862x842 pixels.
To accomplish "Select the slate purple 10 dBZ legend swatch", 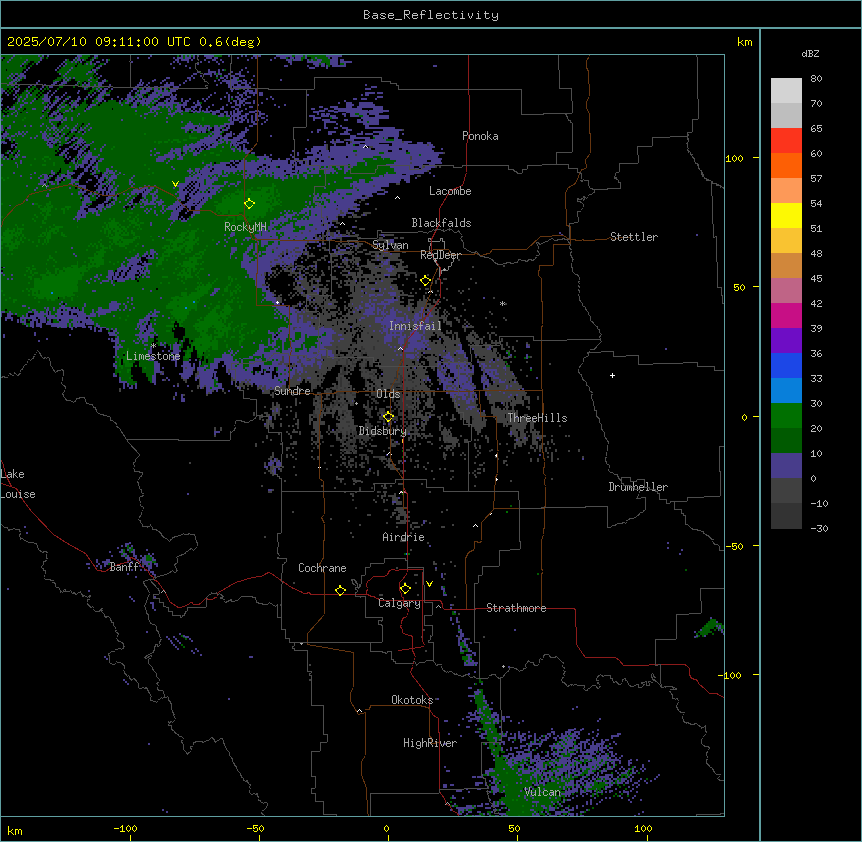I will coord(786,466).
